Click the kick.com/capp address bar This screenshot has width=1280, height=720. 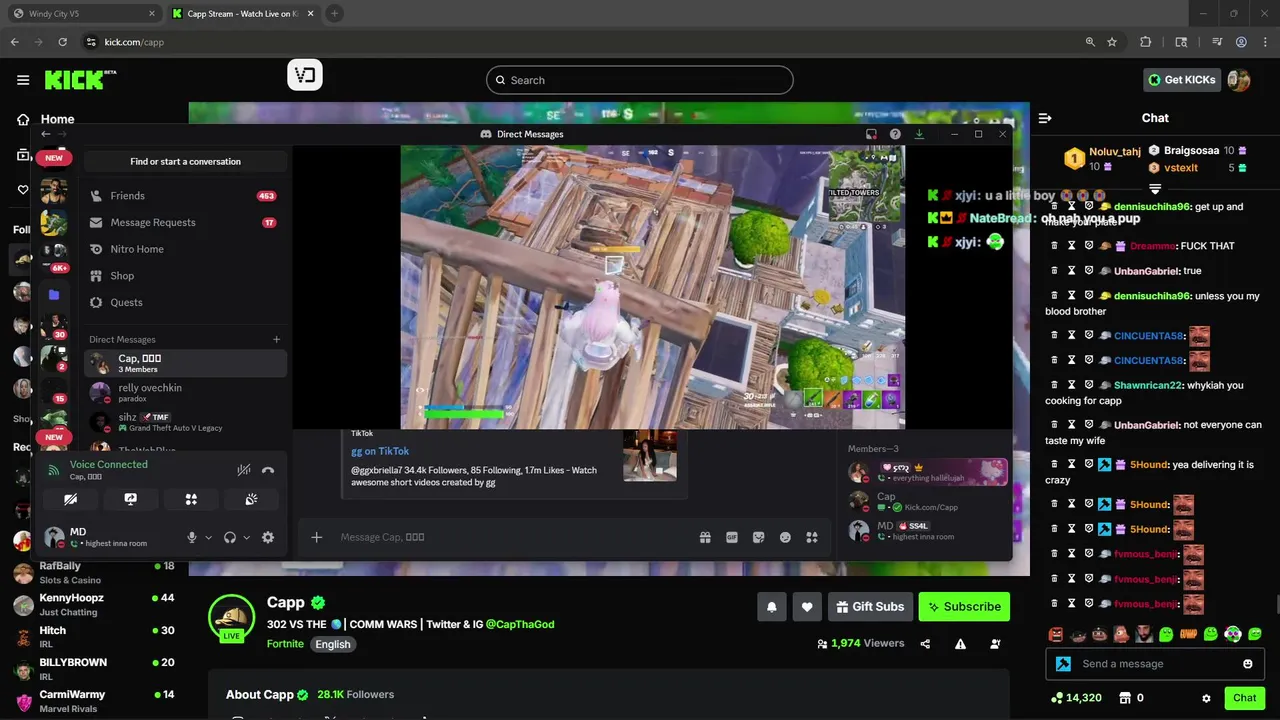[580, 42]
